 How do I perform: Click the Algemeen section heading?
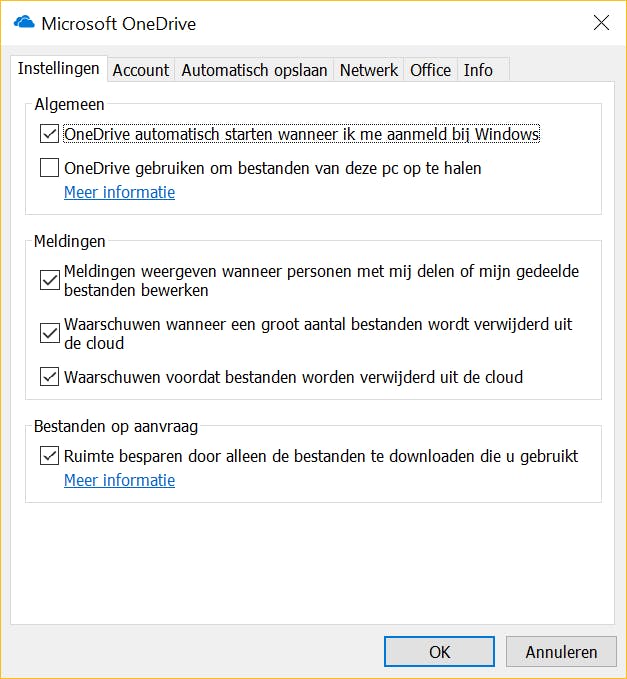point(69,104)
